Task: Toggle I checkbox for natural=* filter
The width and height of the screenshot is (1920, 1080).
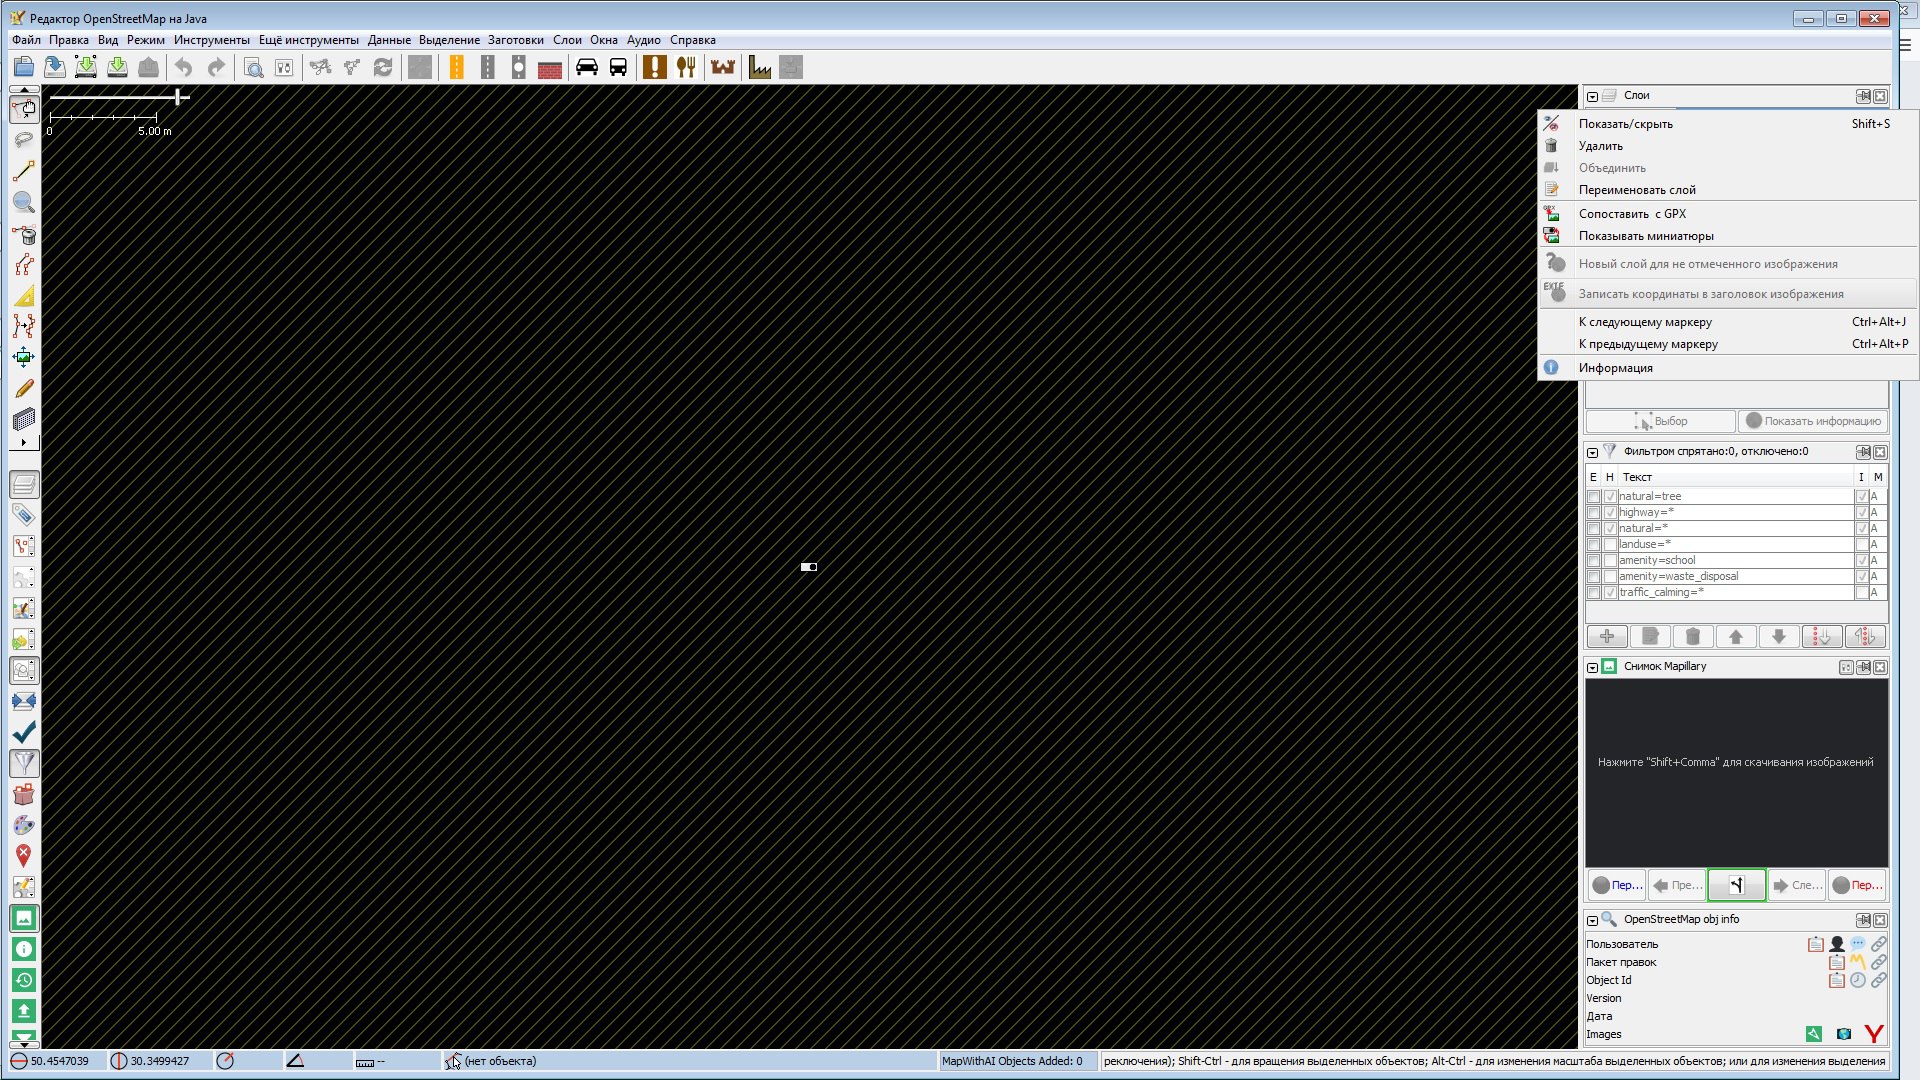Action: (x=1862, y=528)
